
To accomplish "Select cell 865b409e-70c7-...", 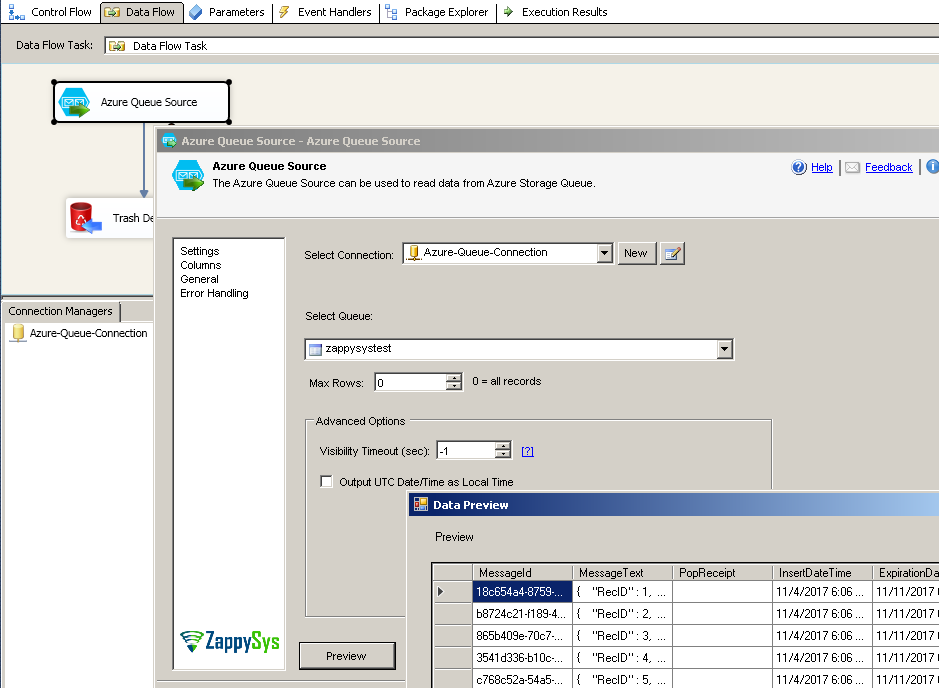I will 522,636.
